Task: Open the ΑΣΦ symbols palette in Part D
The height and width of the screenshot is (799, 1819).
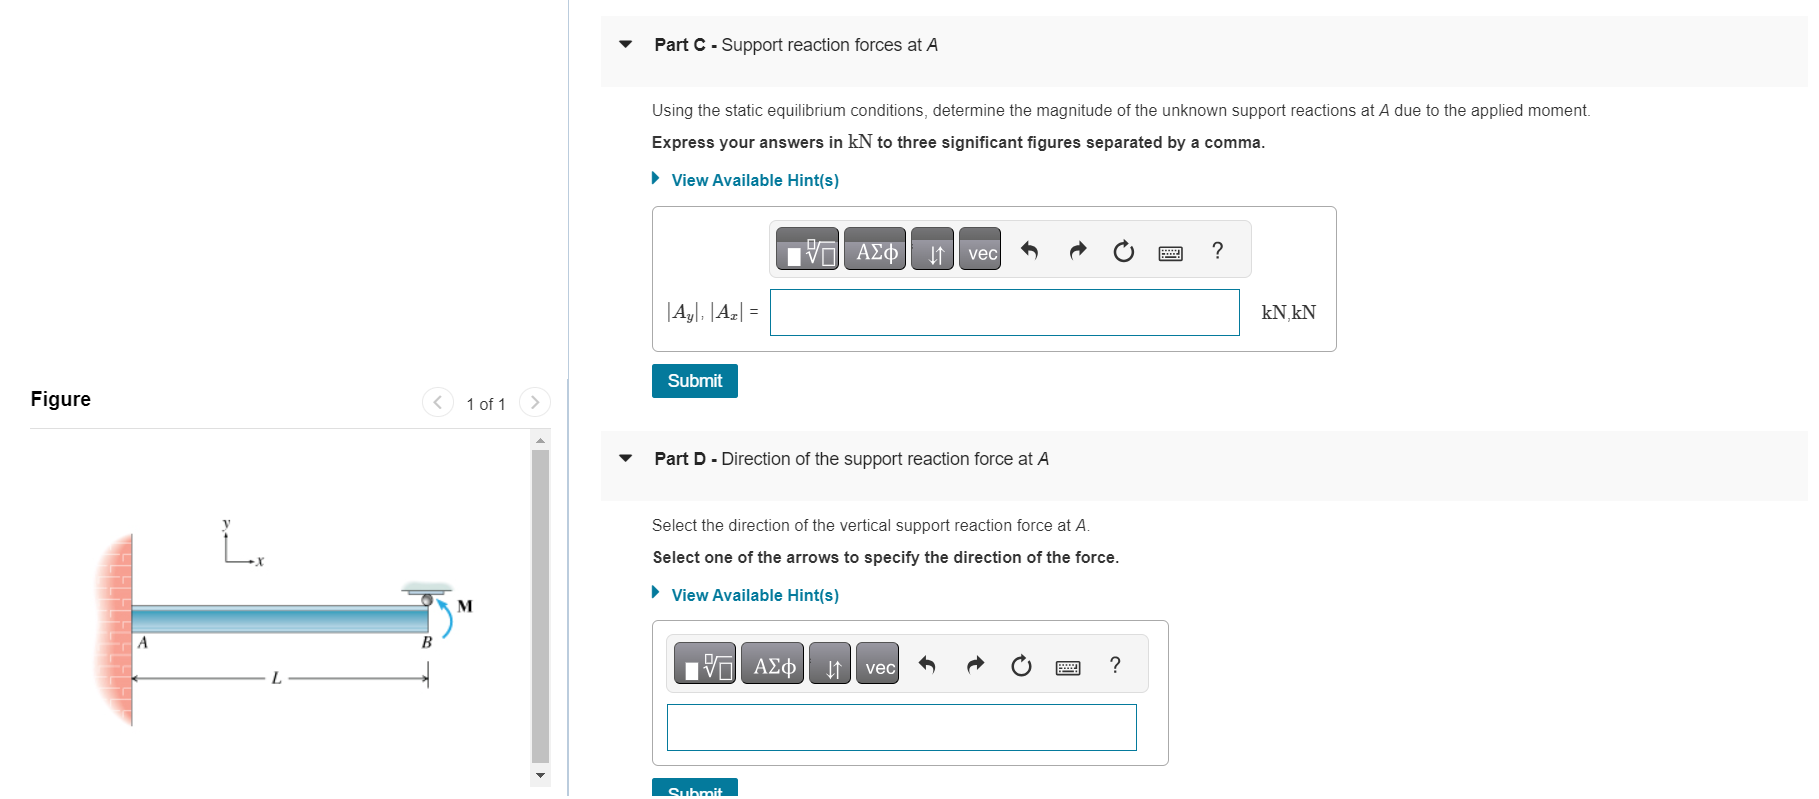Action: pyautogui.click(x=772, y=664)
